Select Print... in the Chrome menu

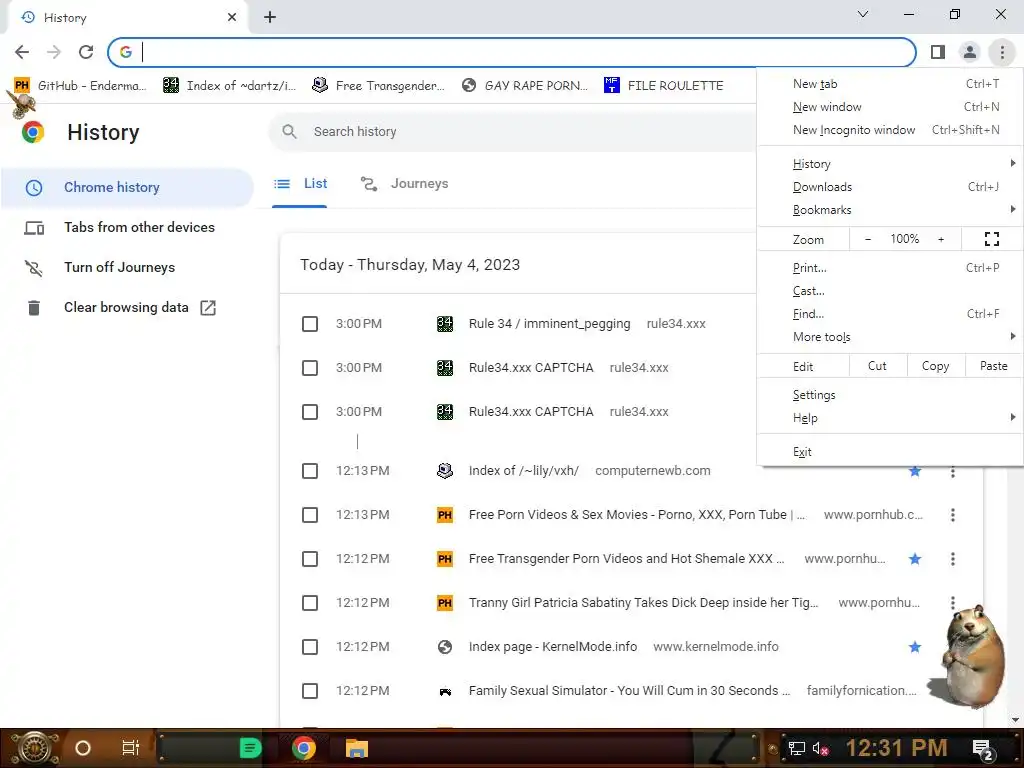[889, 268]
